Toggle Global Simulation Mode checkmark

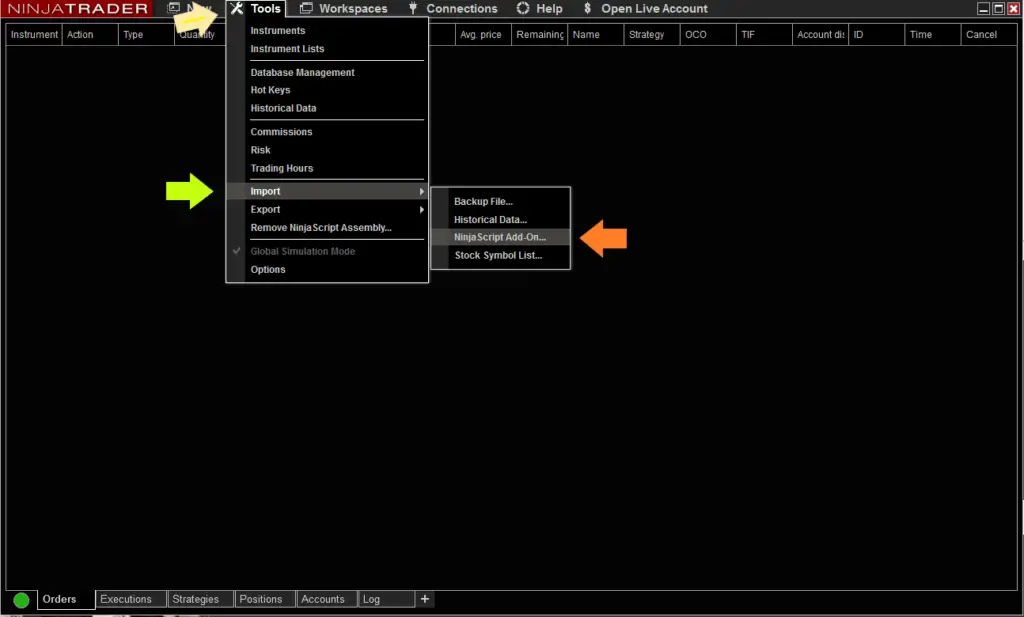(236, 251)
